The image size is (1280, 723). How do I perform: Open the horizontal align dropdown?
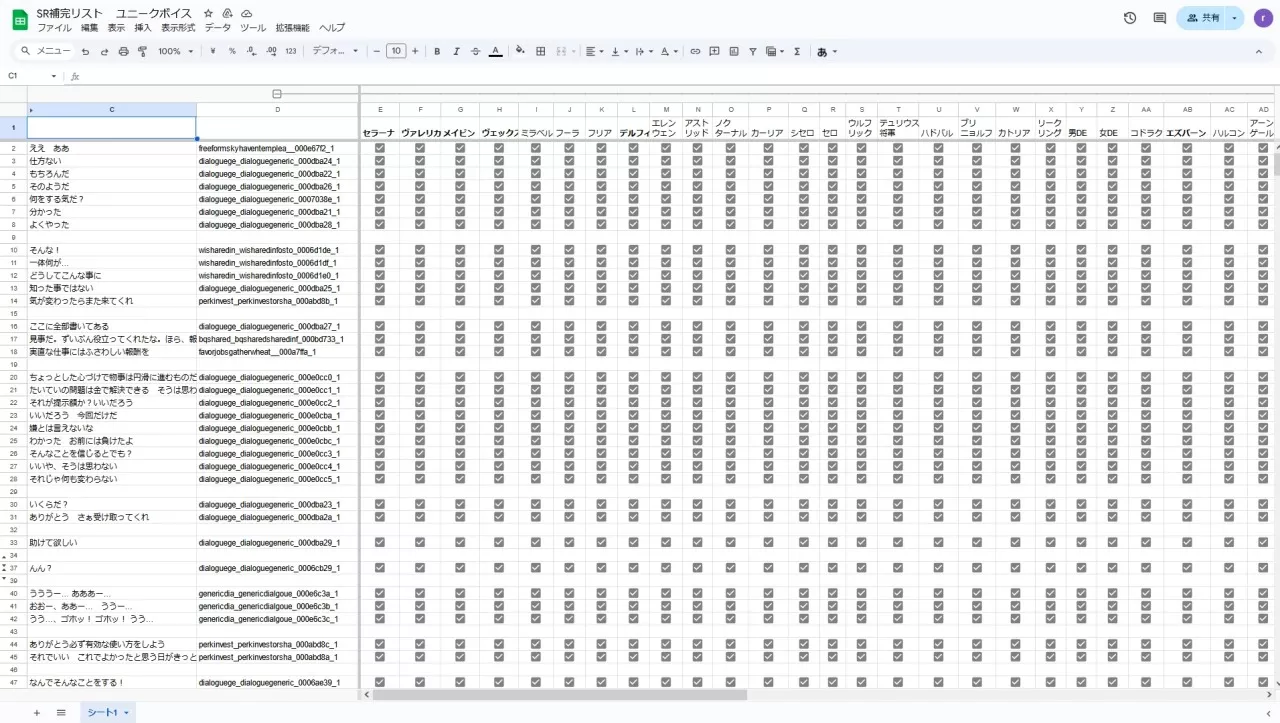click(594, 51)
